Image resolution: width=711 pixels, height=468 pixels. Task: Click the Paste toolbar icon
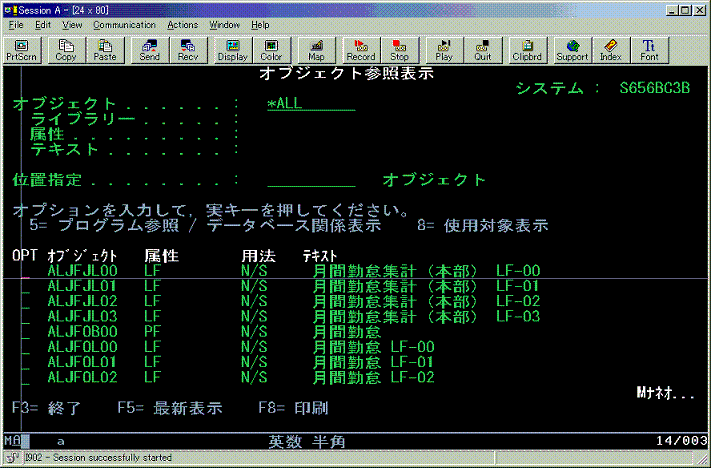105,50
